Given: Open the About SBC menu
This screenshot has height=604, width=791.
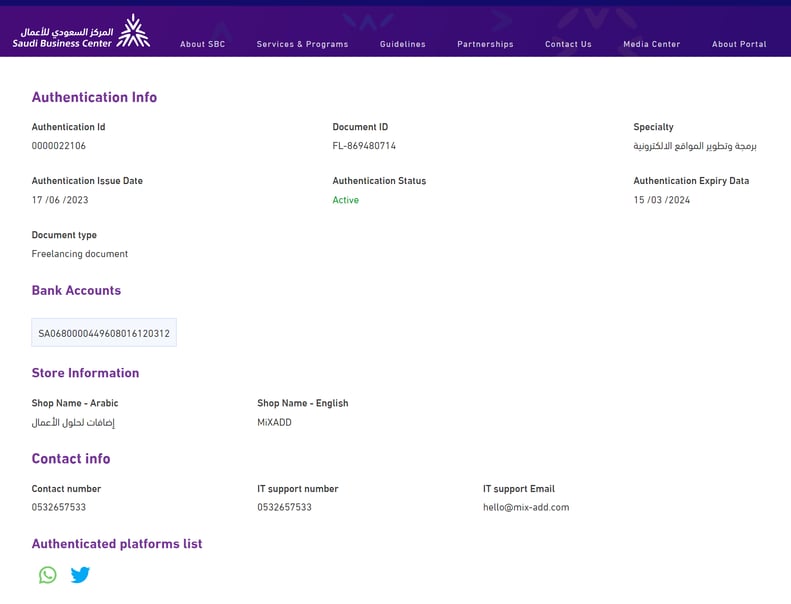Looking at the screenshot, I should (202, 44).
